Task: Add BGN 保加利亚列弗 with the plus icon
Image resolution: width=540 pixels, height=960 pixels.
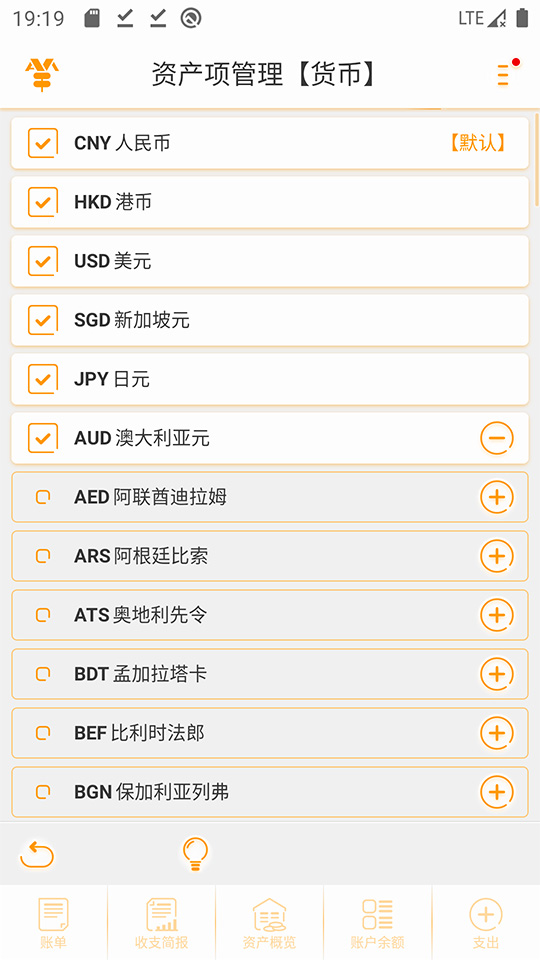Action: (497, 792)
